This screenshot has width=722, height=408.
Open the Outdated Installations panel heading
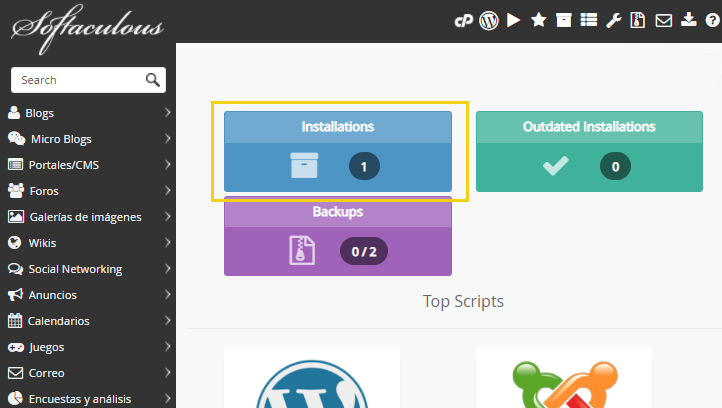click(589, 127)
